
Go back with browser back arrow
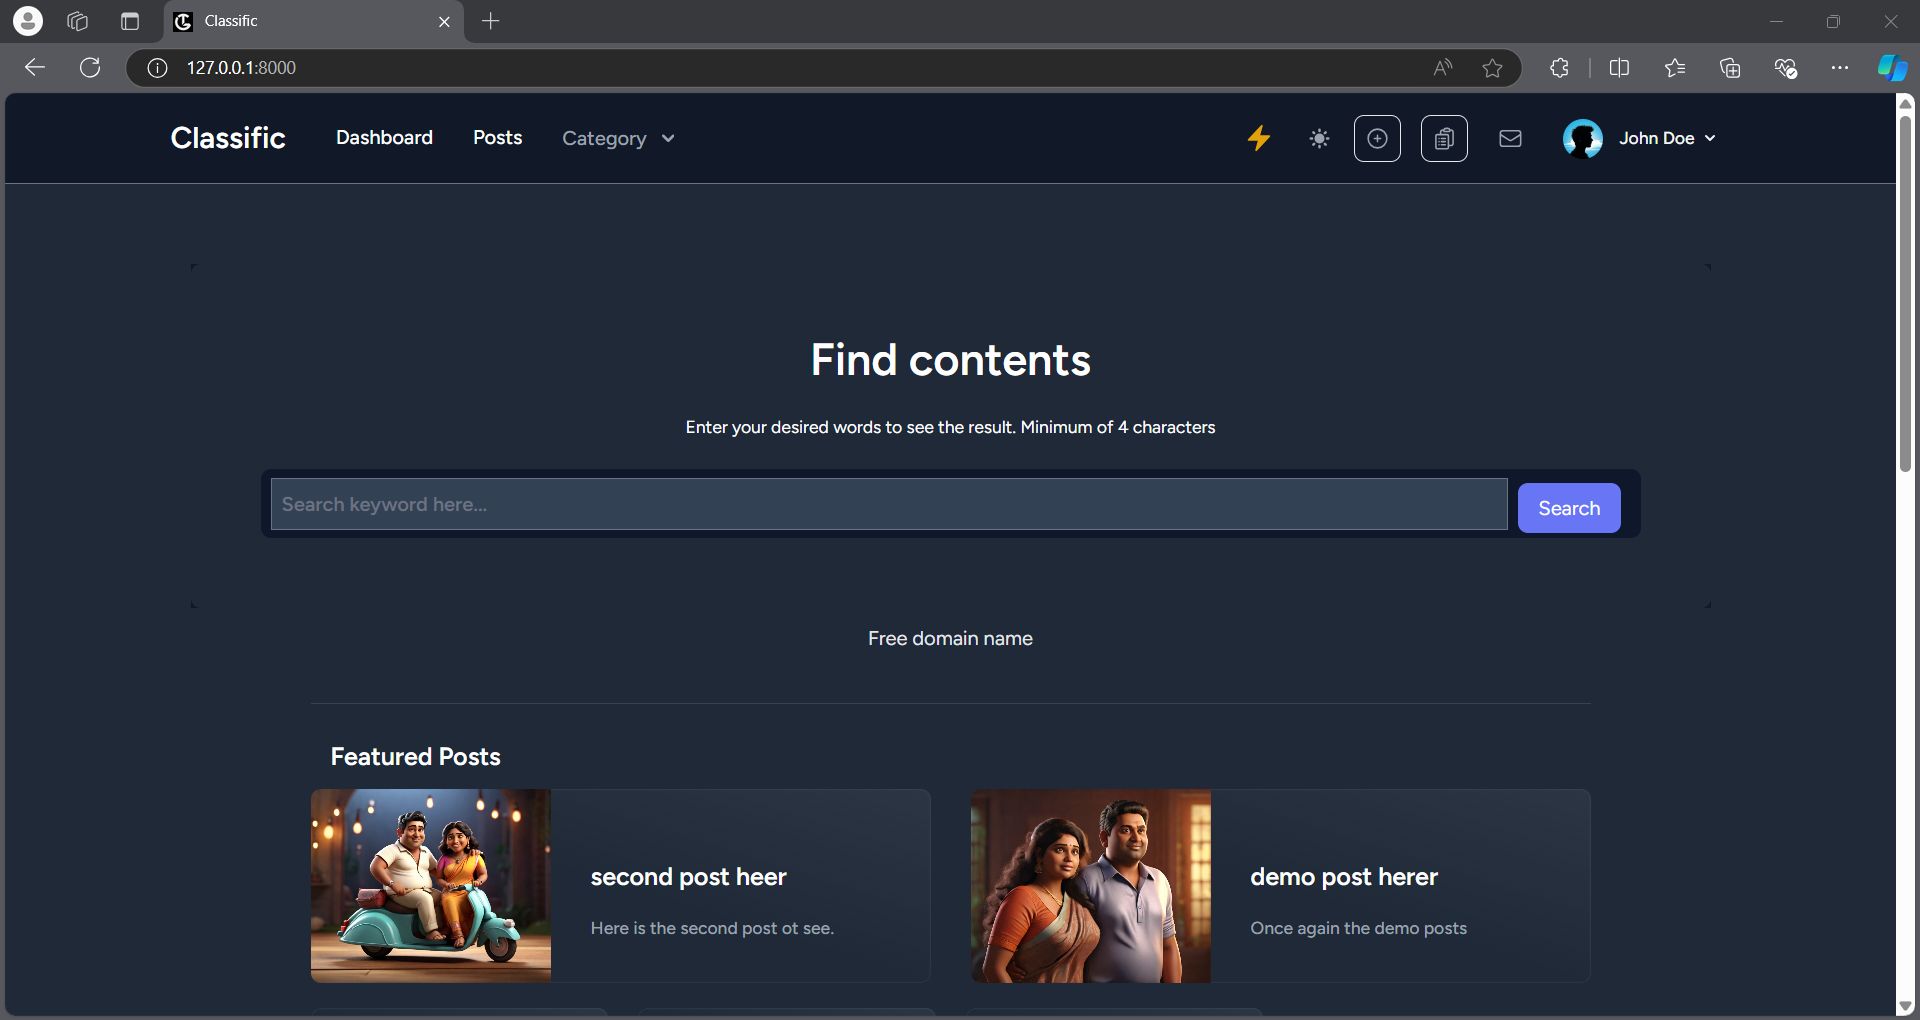coord(35,67)
